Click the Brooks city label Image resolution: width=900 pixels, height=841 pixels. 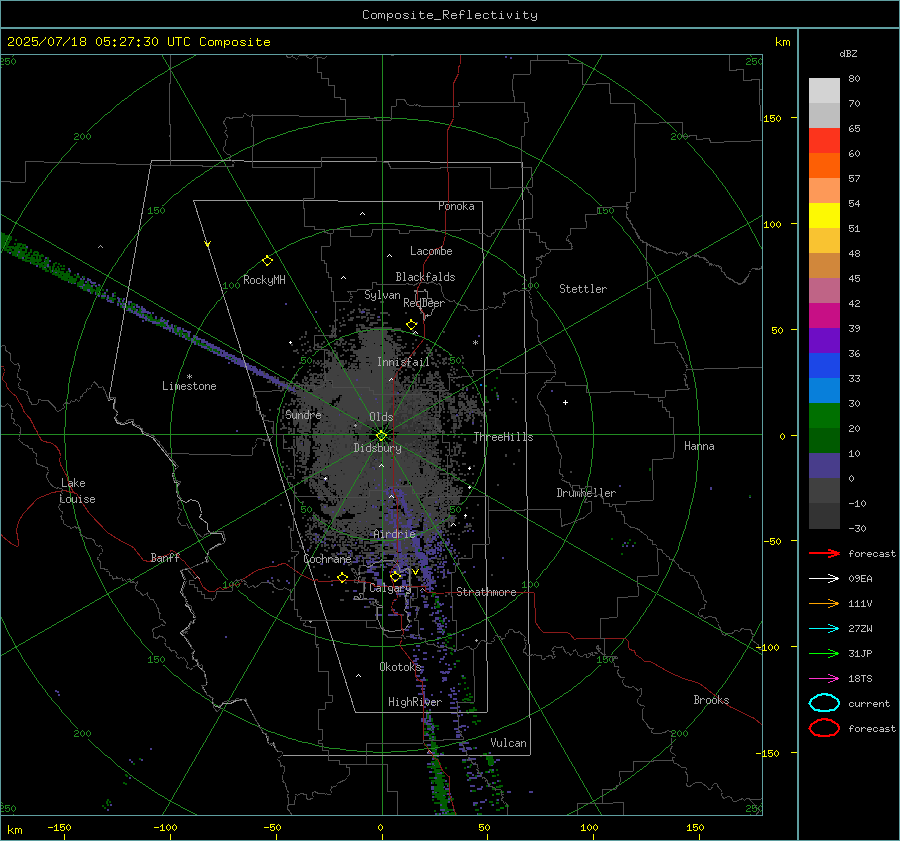pyautogui.click(x=711, y=700)
